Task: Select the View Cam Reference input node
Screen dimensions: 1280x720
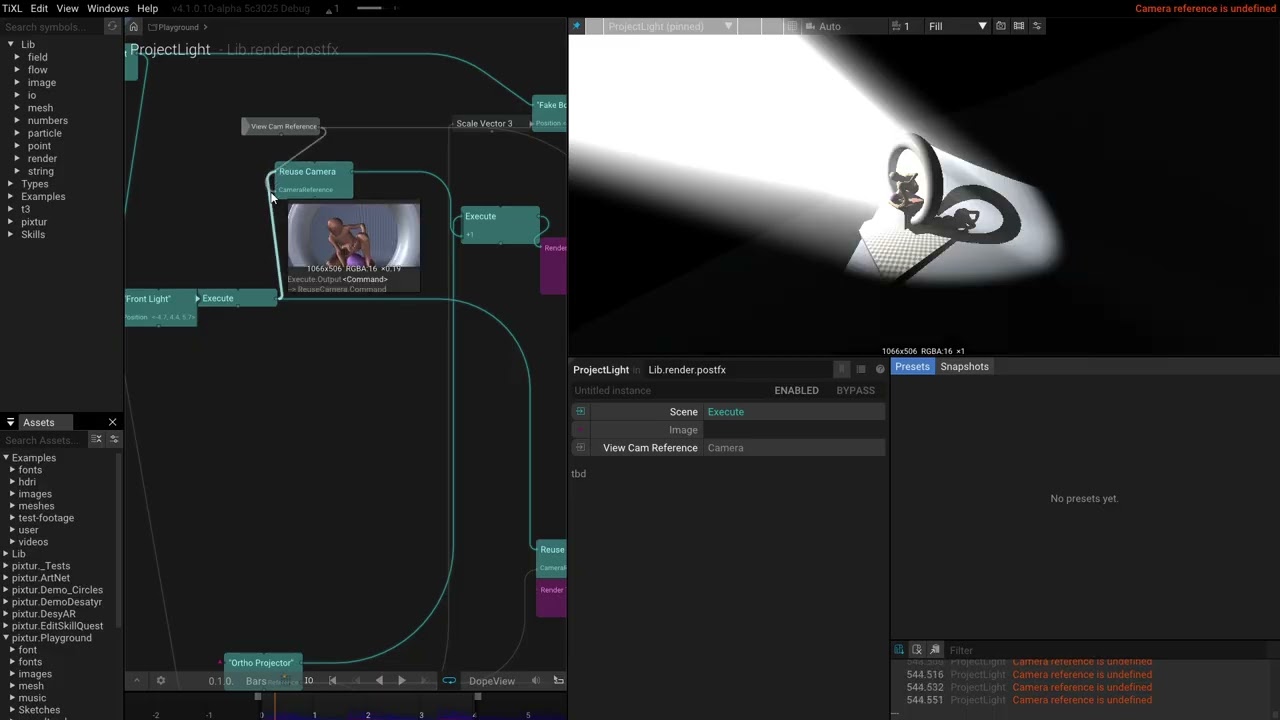Action: (281, 126)
